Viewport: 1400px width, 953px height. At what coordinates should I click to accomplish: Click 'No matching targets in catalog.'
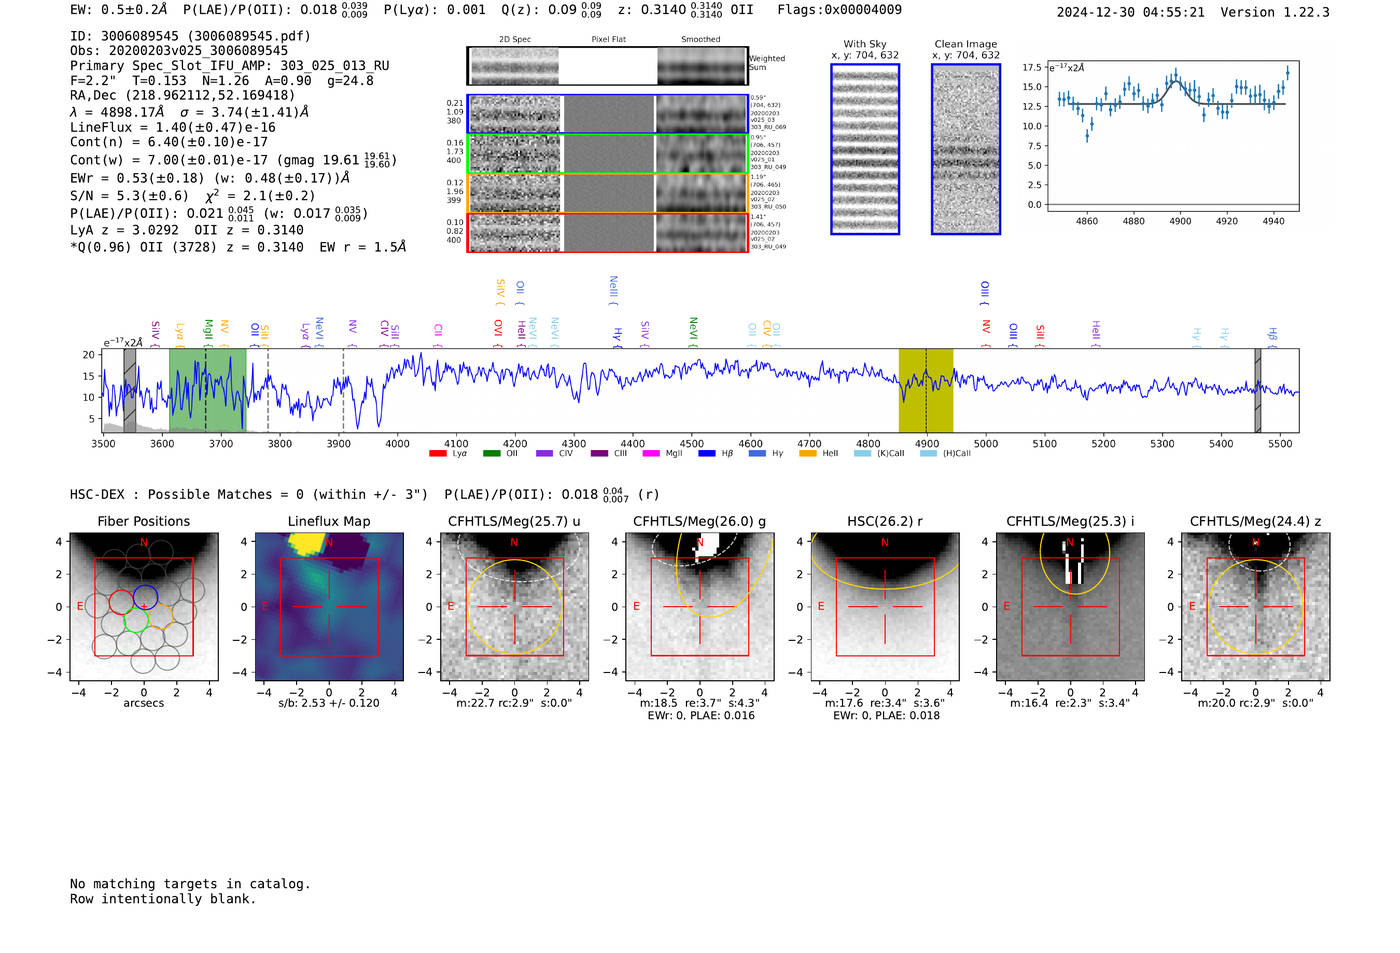pyautogui.click(x=190, y=884)
